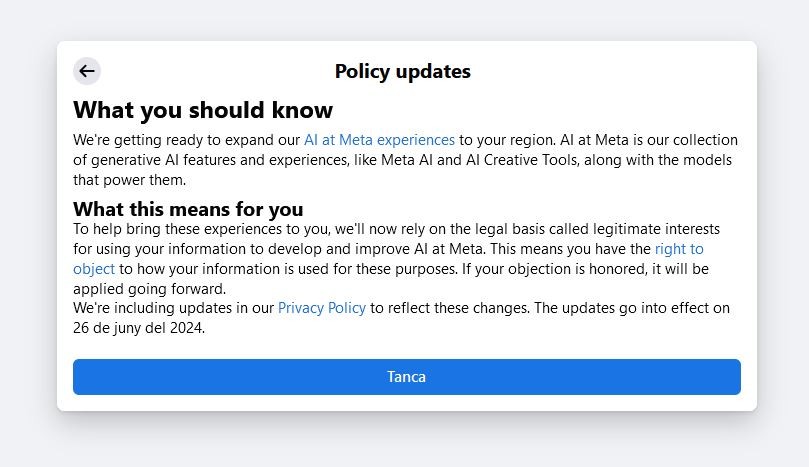Screen dimensions: 809x467
Task: Click the words 'We're including updates in our'
Action: 173,308
